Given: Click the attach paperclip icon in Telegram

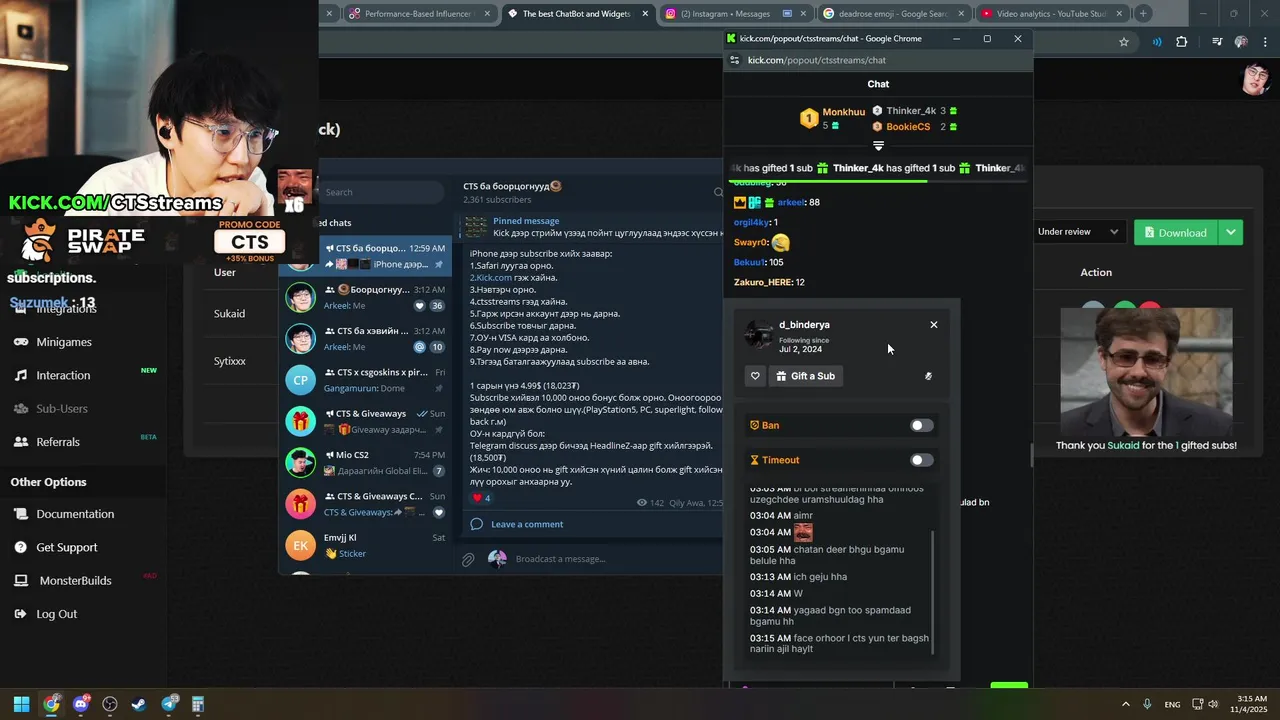Looking at the screenshot, I should click(468, 559).
